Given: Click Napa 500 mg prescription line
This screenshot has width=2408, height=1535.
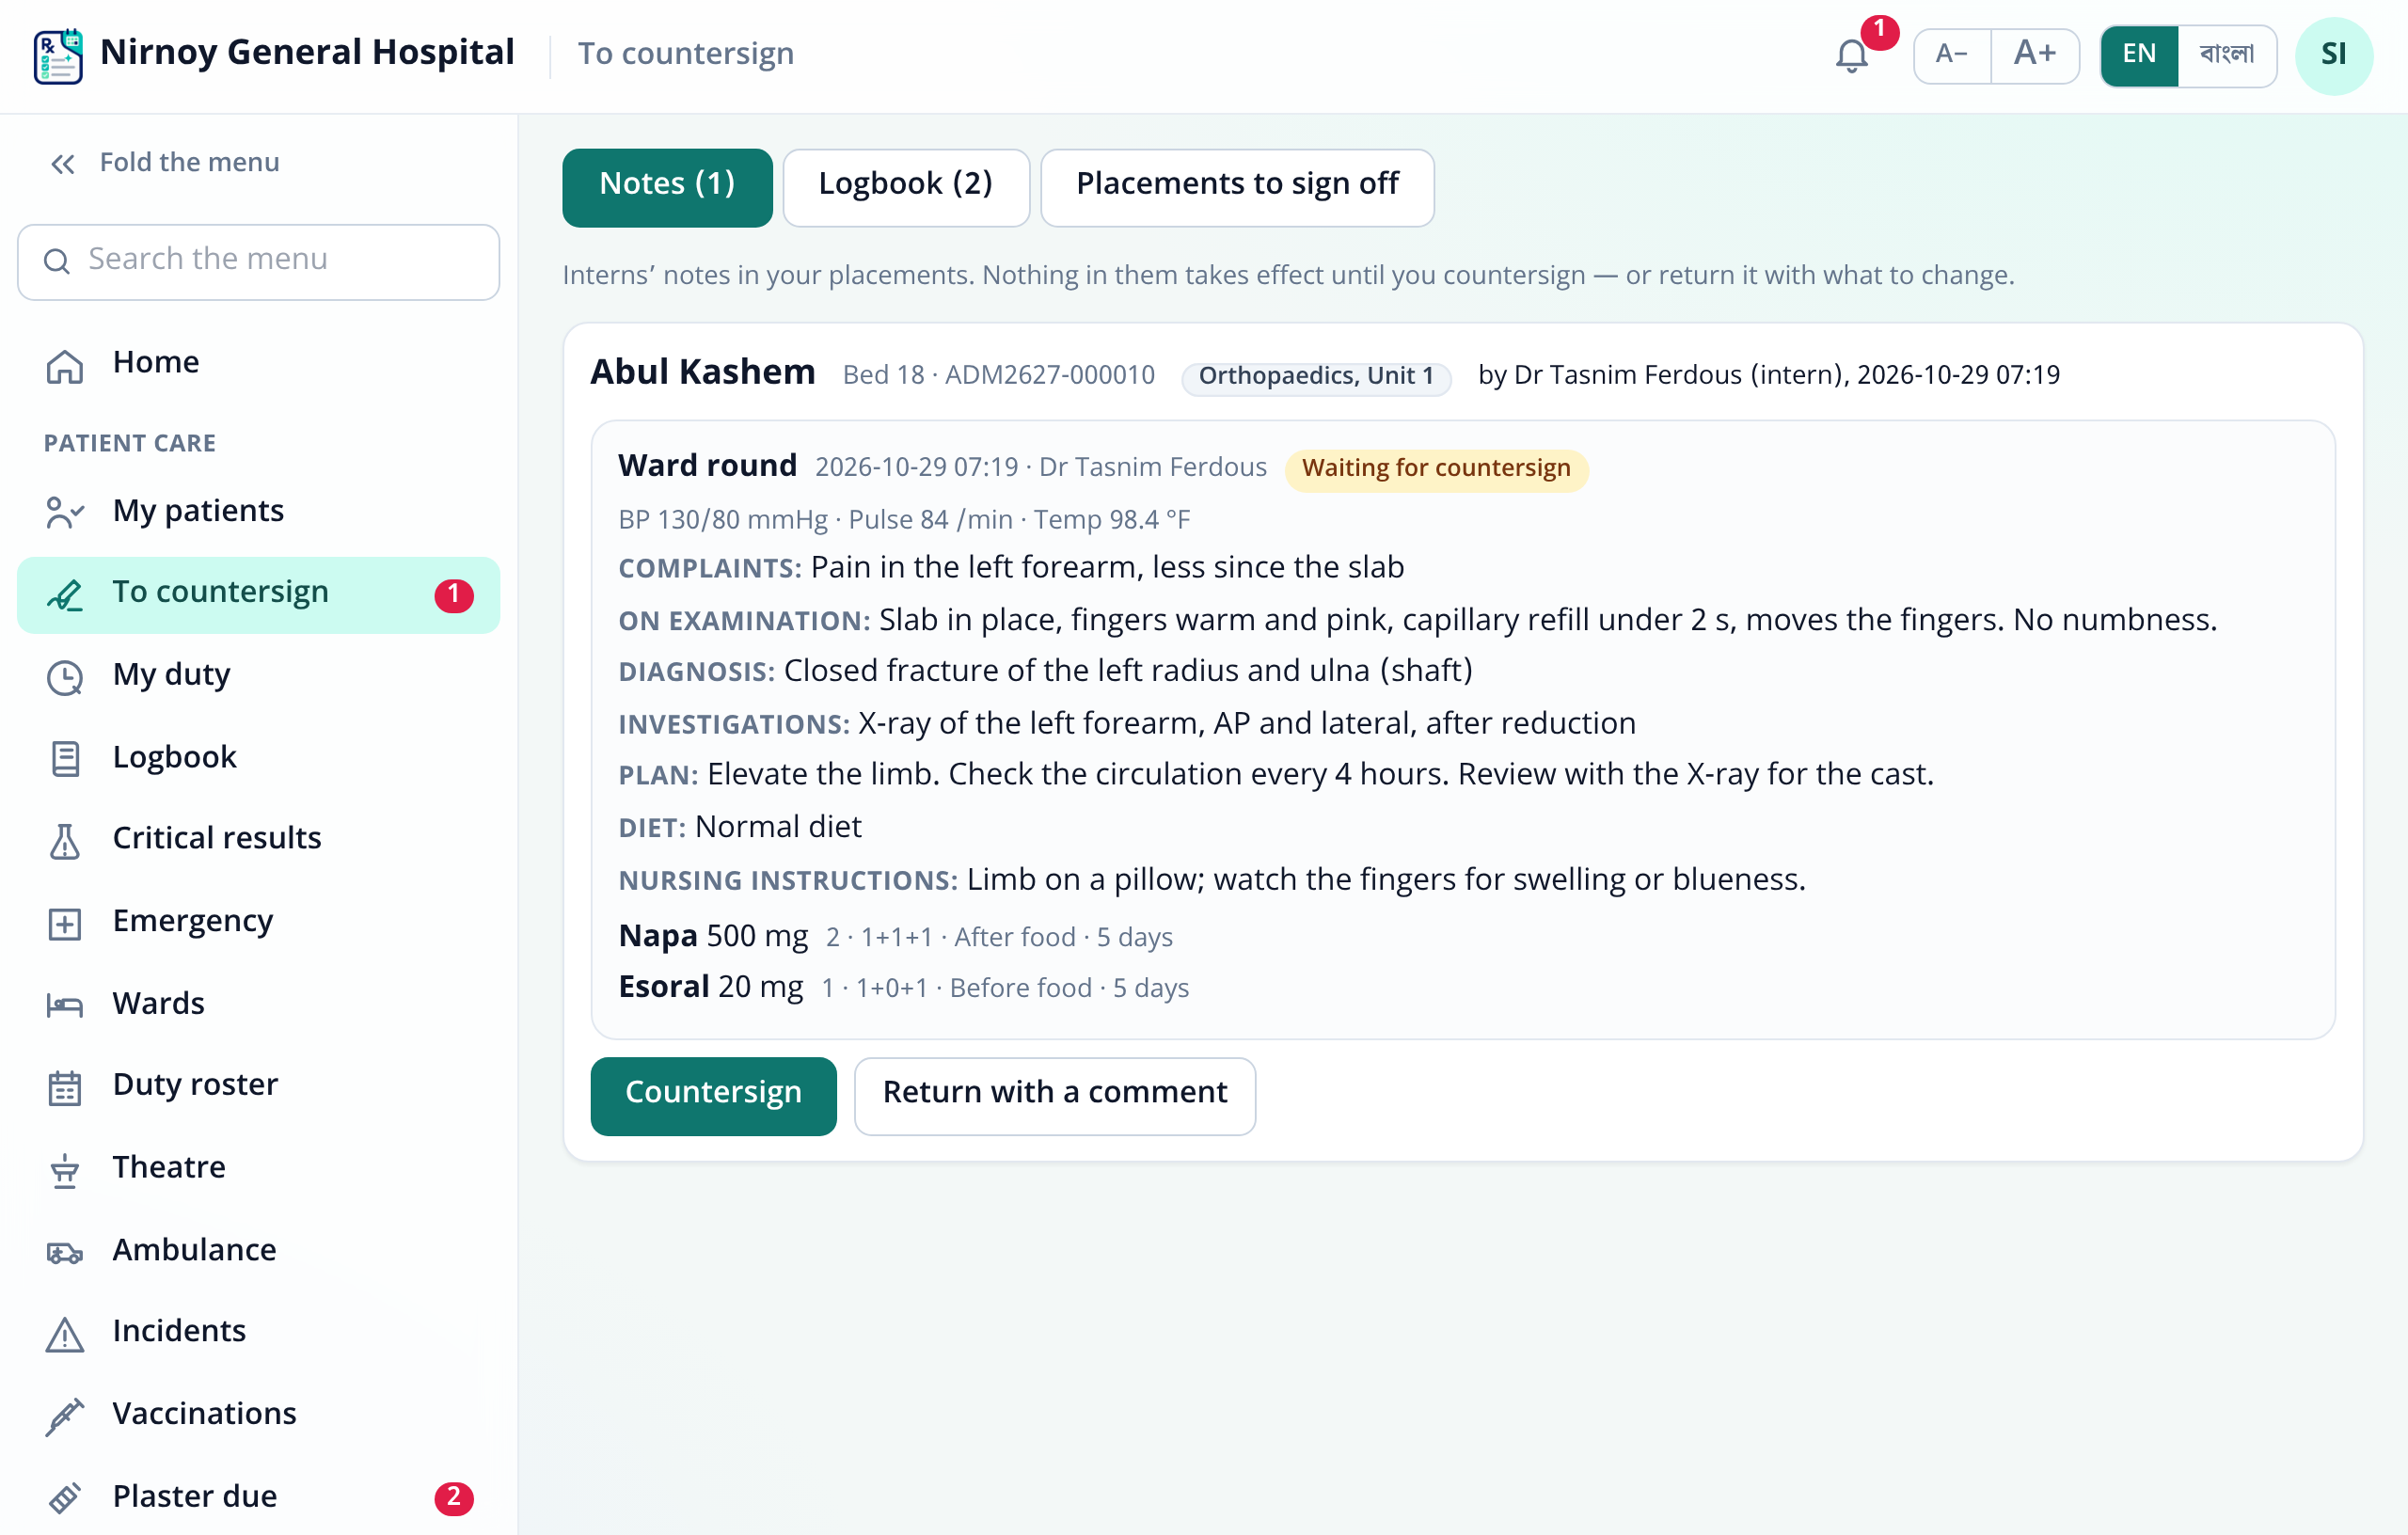Looking at the screenshot, I should [895, 937].
